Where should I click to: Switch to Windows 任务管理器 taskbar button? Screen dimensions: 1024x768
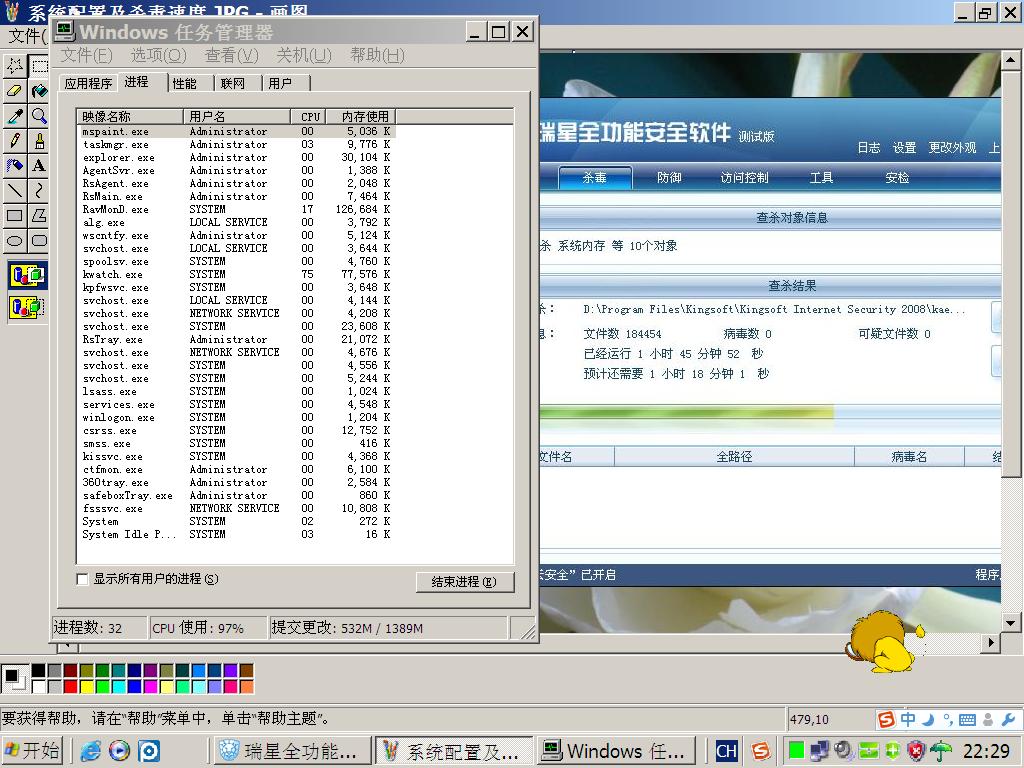pos(617,751)
